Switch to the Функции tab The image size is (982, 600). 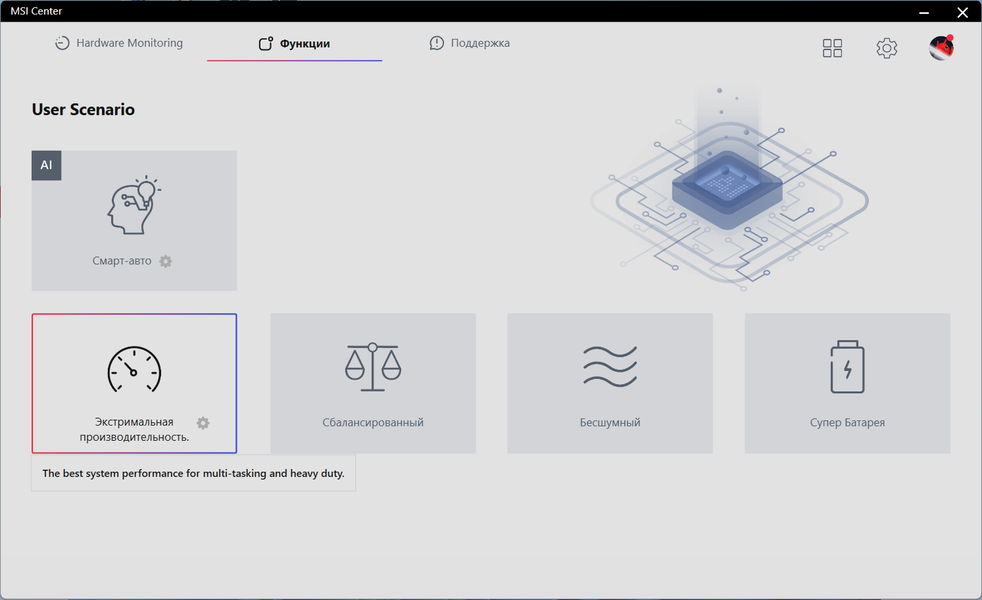(294, 43)
